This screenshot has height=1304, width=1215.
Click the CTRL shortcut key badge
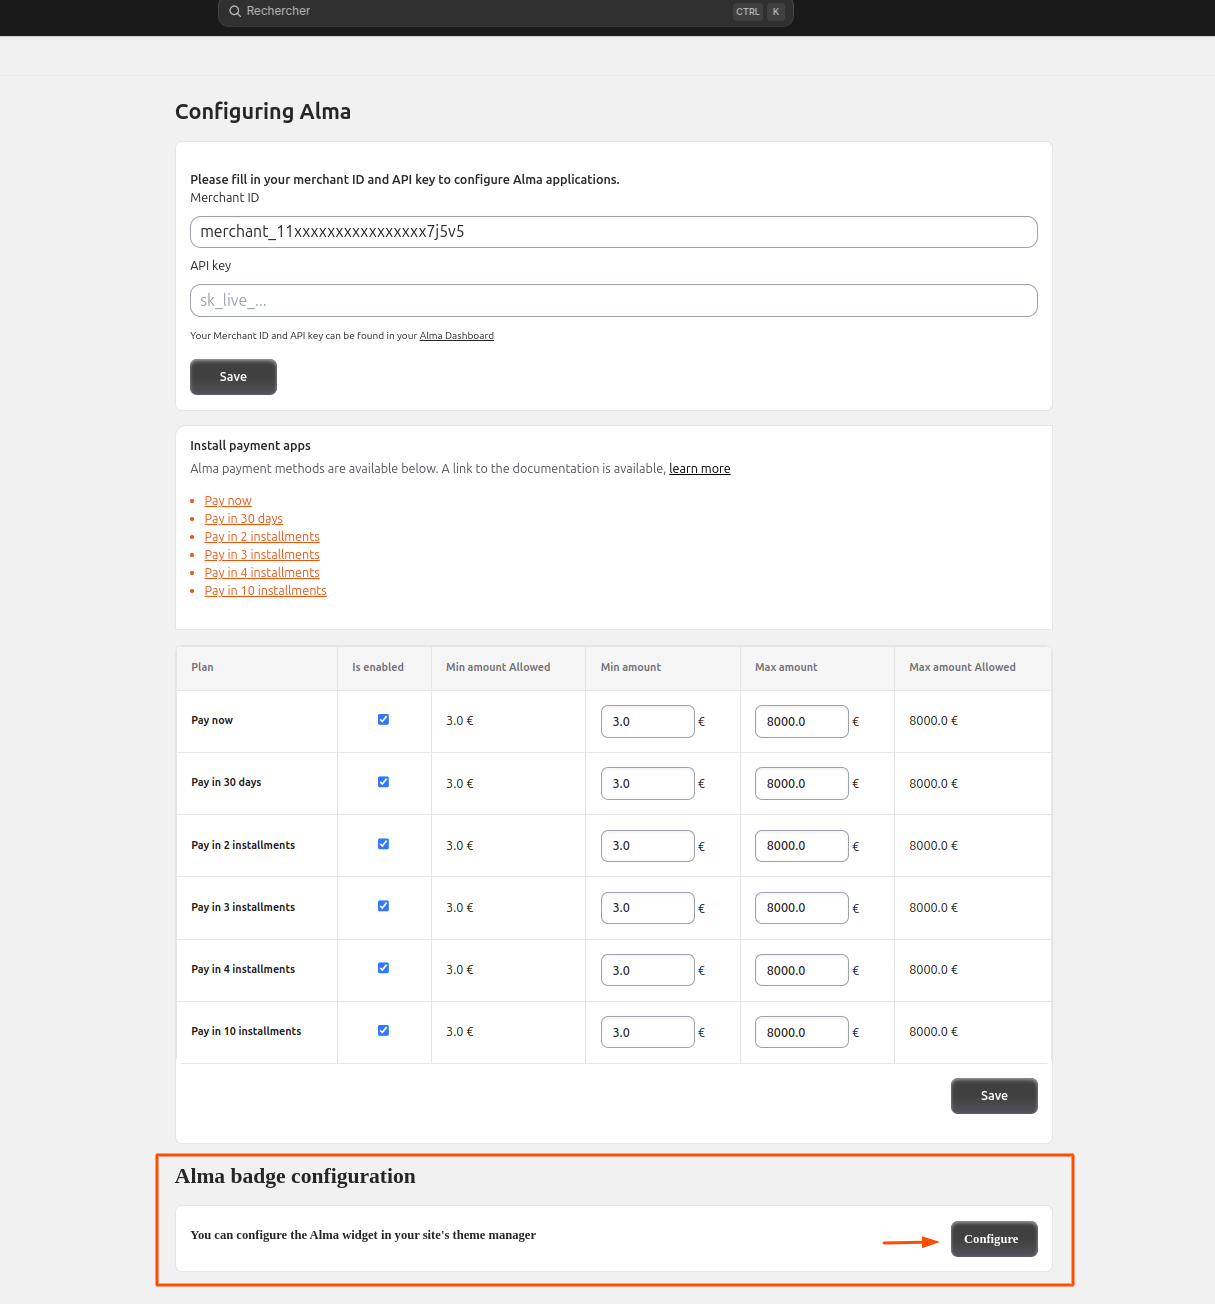coord(748,12)
